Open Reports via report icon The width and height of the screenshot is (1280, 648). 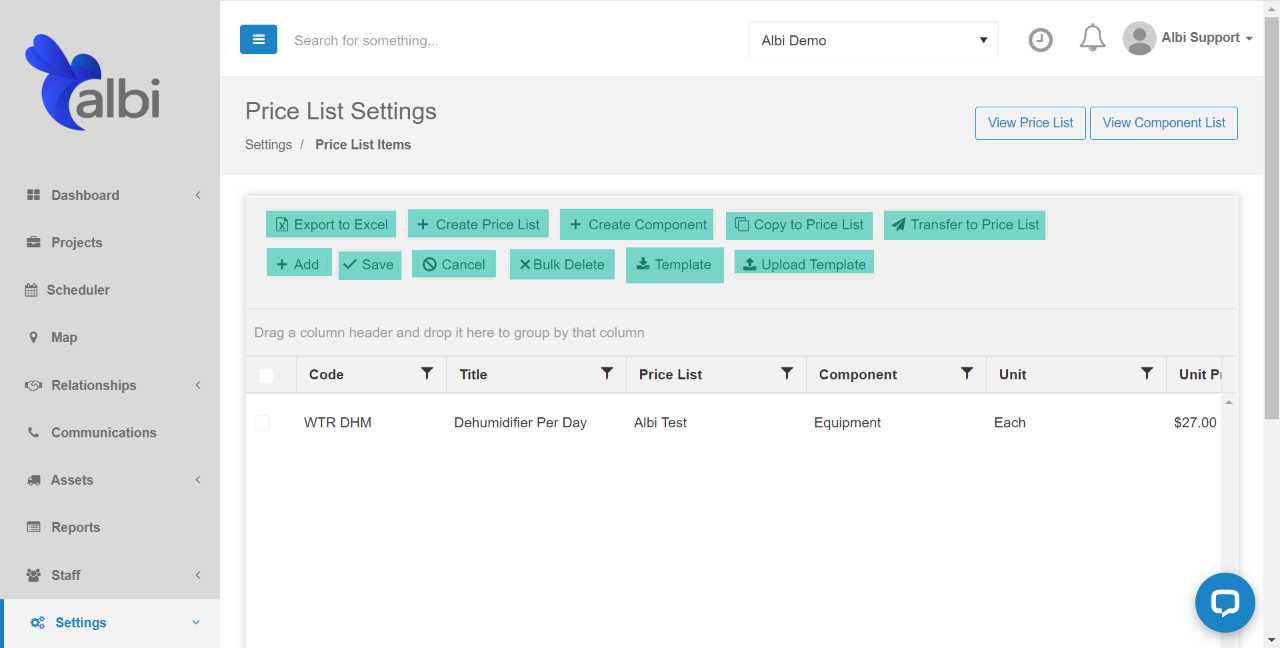coord(35,527)
